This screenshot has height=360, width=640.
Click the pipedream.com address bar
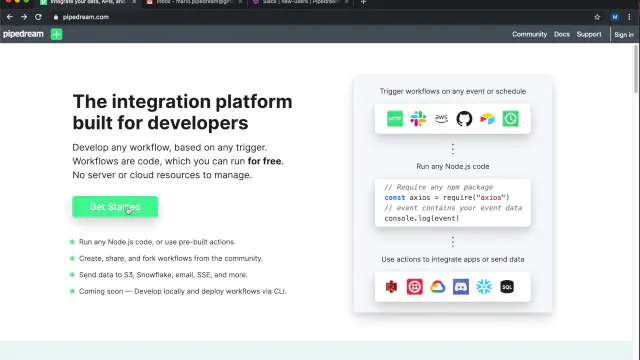[318, 17]
